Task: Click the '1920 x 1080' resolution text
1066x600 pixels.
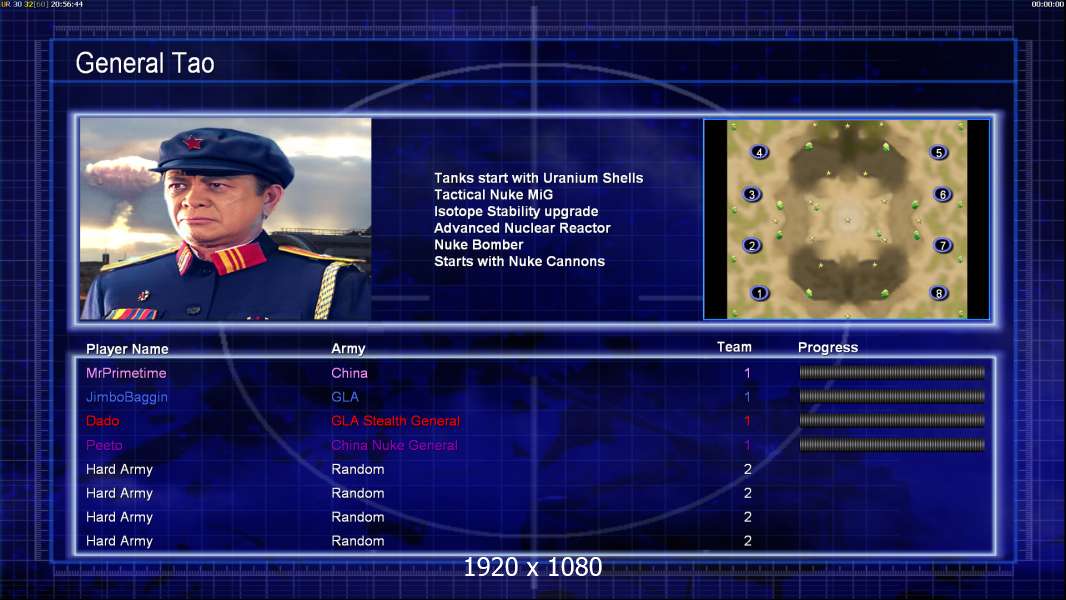Action: pos(533,567)
